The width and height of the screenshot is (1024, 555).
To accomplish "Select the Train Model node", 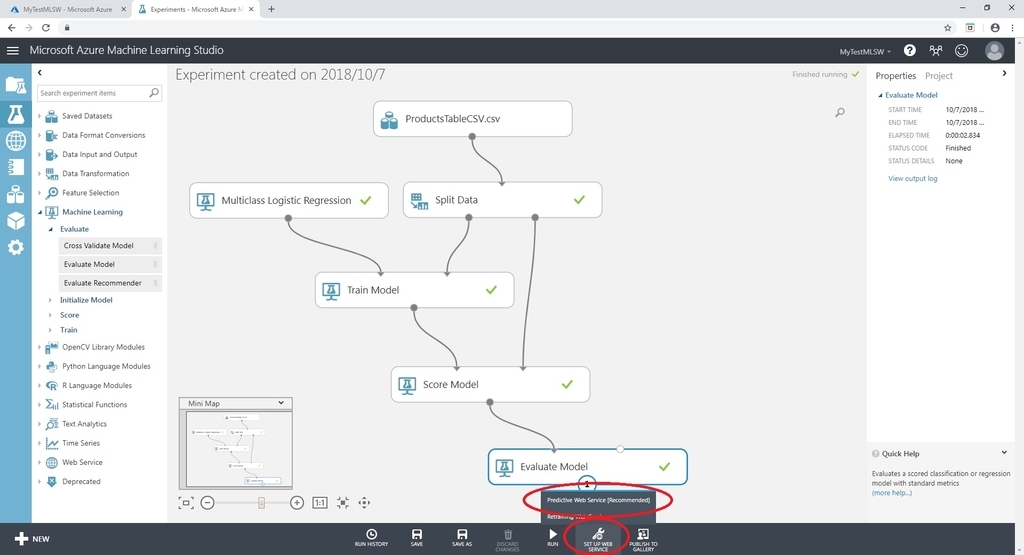I will (414, 290).
